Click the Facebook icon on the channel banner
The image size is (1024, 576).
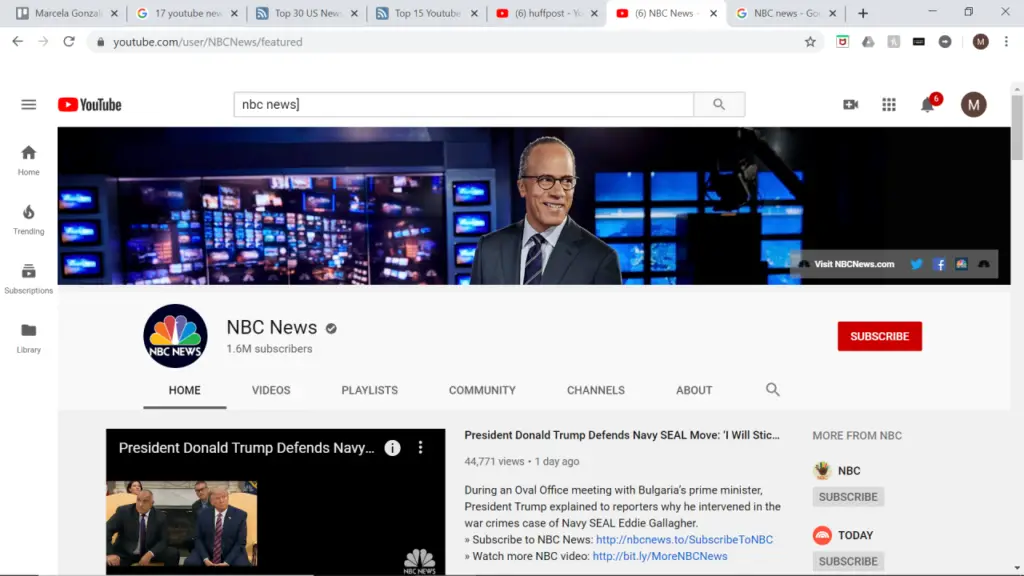point(939,264)
